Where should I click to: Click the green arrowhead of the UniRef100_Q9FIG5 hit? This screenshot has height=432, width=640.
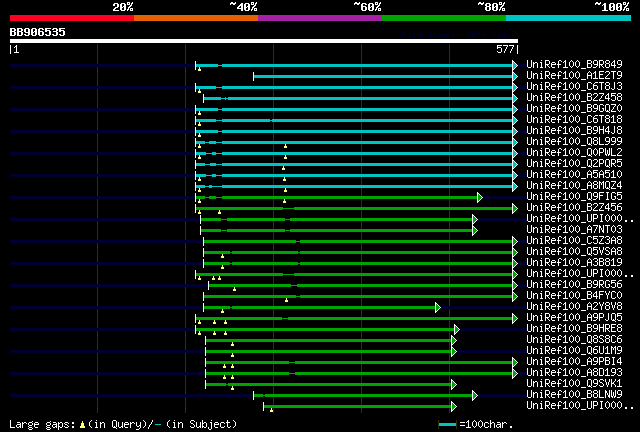(480, 198)
